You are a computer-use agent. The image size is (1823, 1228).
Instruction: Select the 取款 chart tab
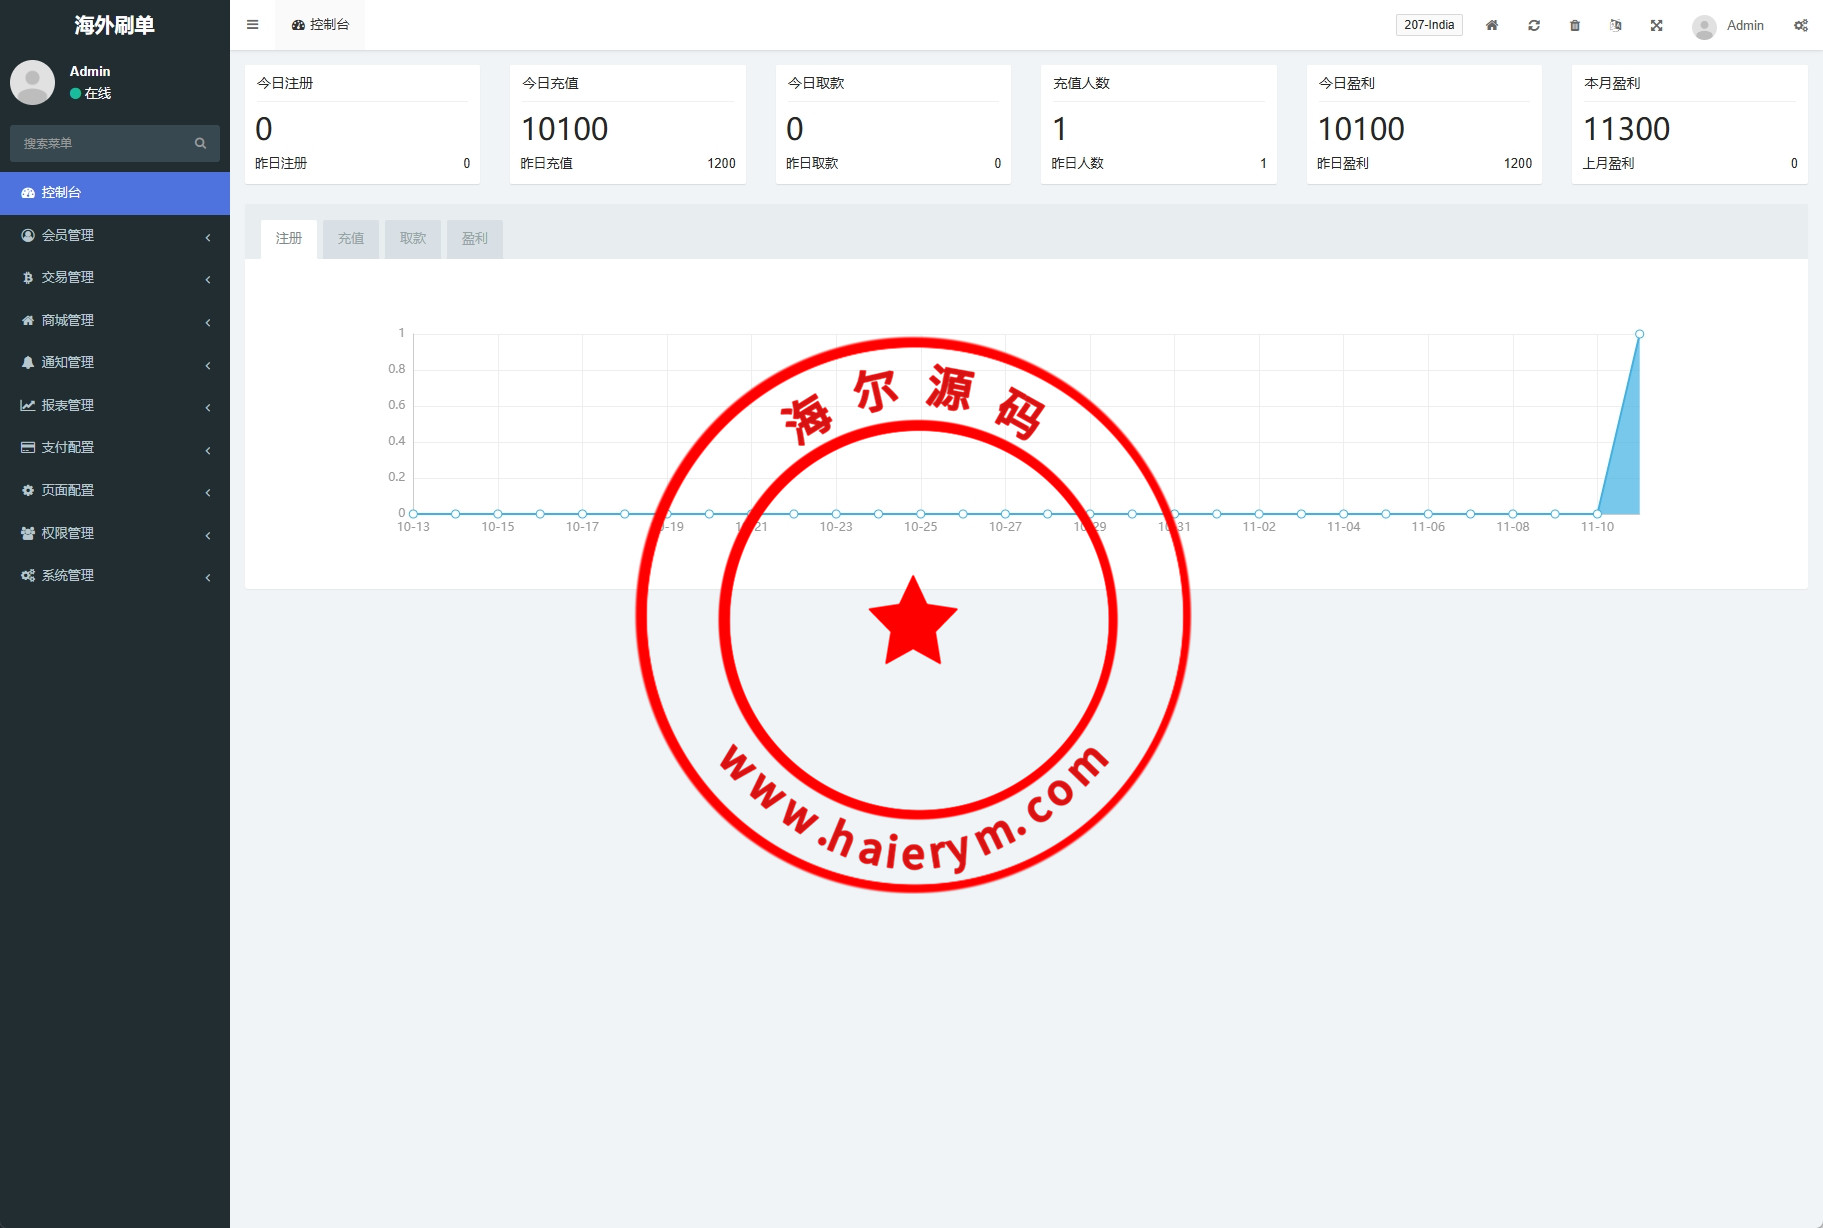pyautogui.click(x=412, y=238)
